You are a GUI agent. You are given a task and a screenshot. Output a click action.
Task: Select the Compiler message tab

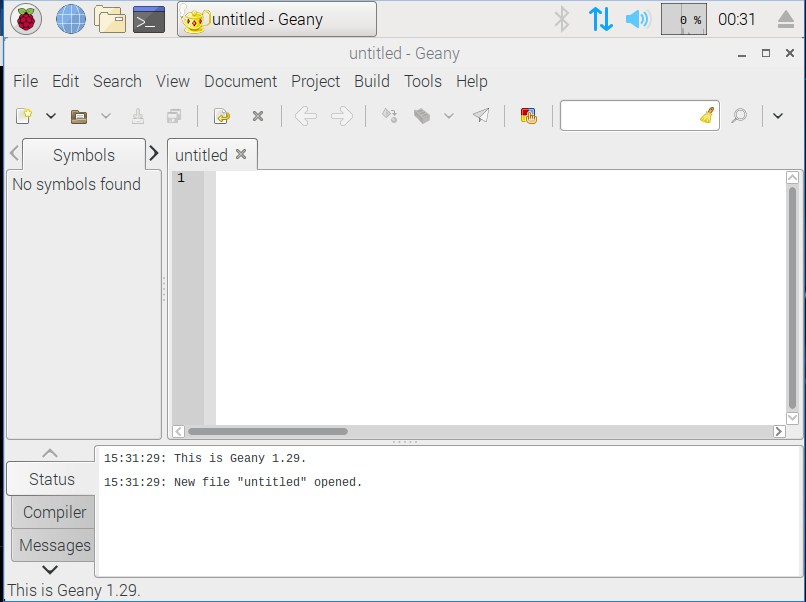[x=54, y=512]
